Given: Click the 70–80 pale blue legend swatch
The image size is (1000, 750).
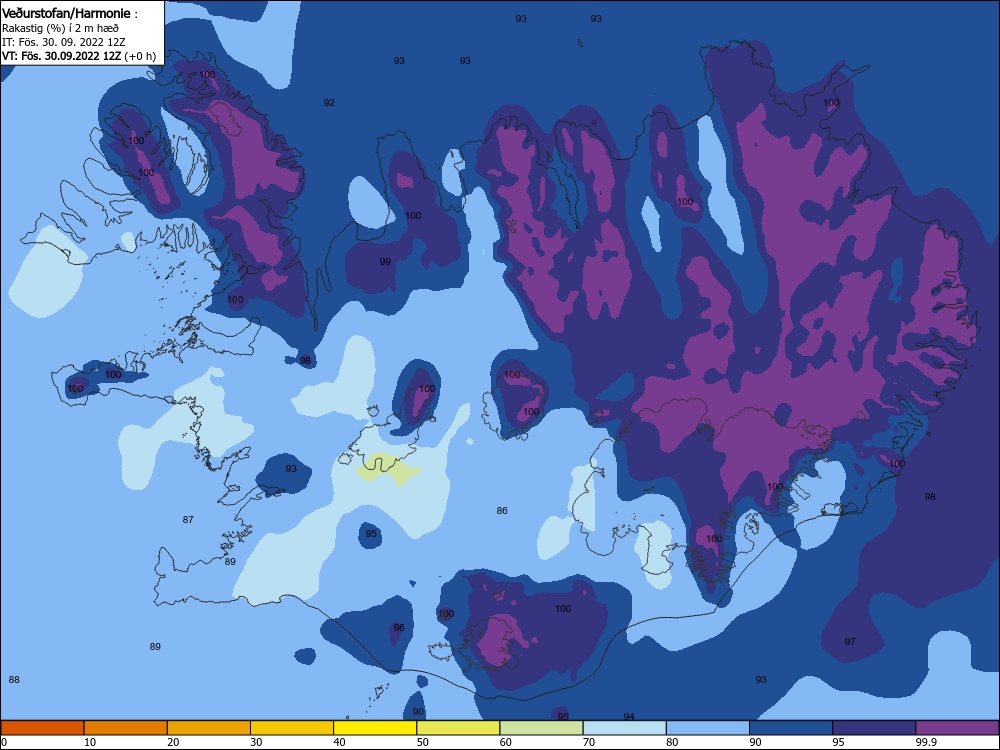Looking at the screenshot, I should [x=624, y=728].
